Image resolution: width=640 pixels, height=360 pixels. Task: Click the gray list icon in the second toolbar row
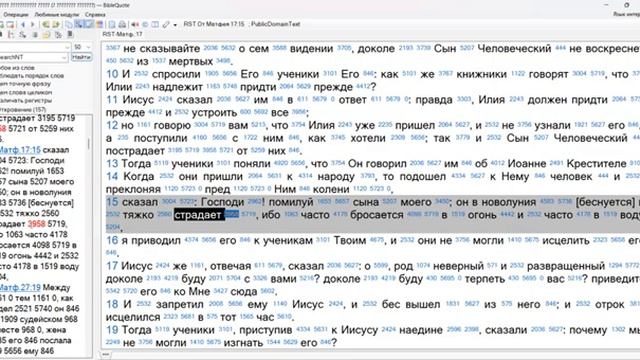tap(35, 35)
